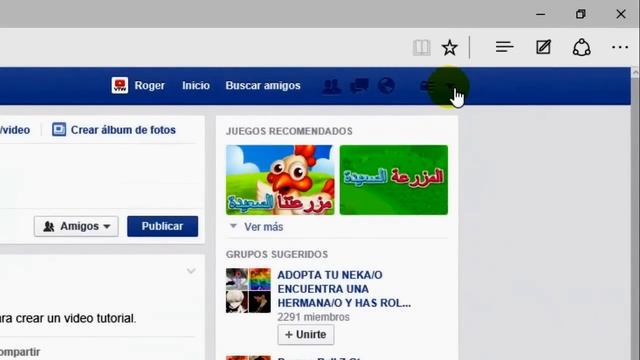Open Roger's profile avatar

(120, 86)
